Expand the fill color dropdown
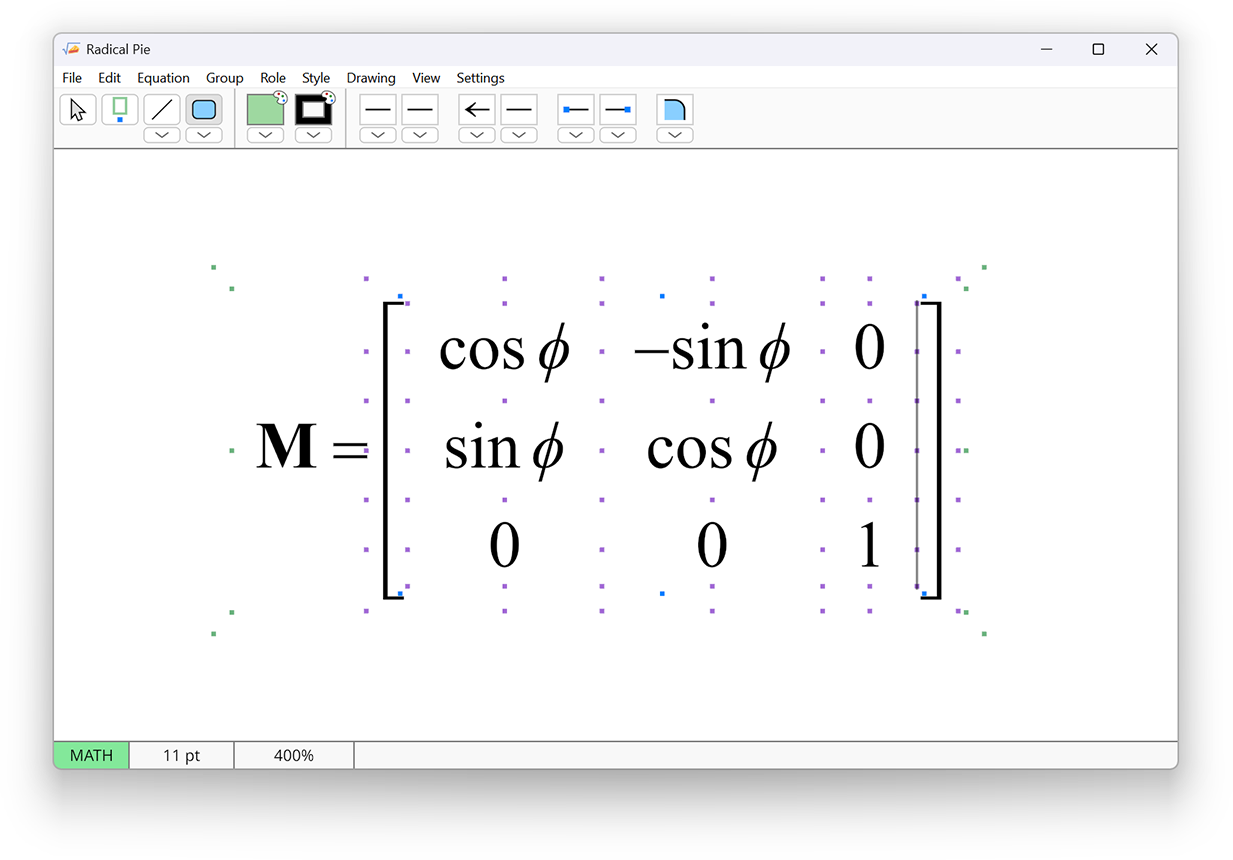Image resolution: width=1233 pixels, height=860 pixels. 264,134
